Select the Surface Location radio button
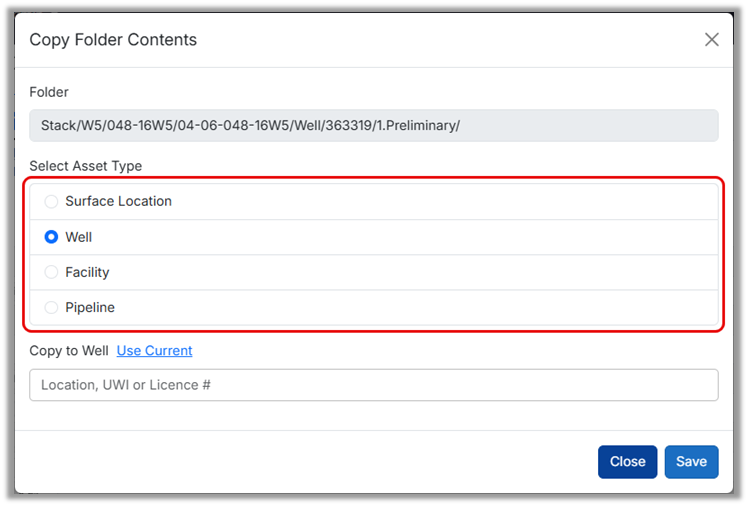The height and width of the screenshot is (506, 748). click(51, 201)
